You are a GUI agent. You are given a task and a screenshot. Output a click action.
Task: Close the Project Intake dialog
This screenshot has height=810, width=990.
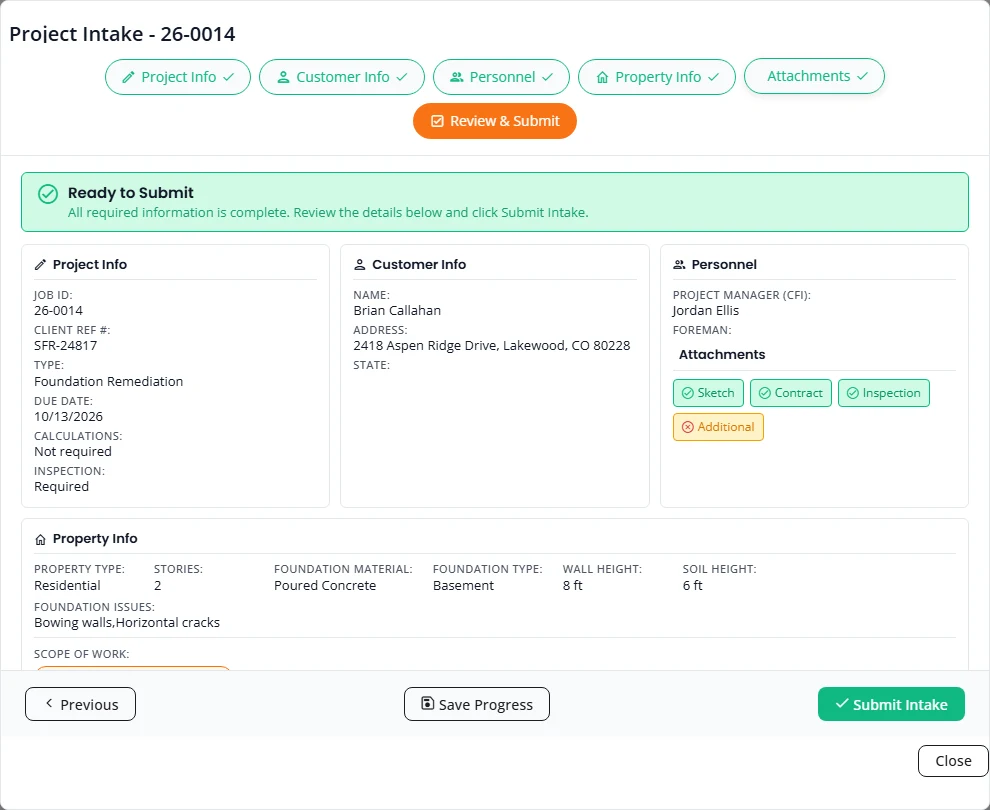click(953, 761)
